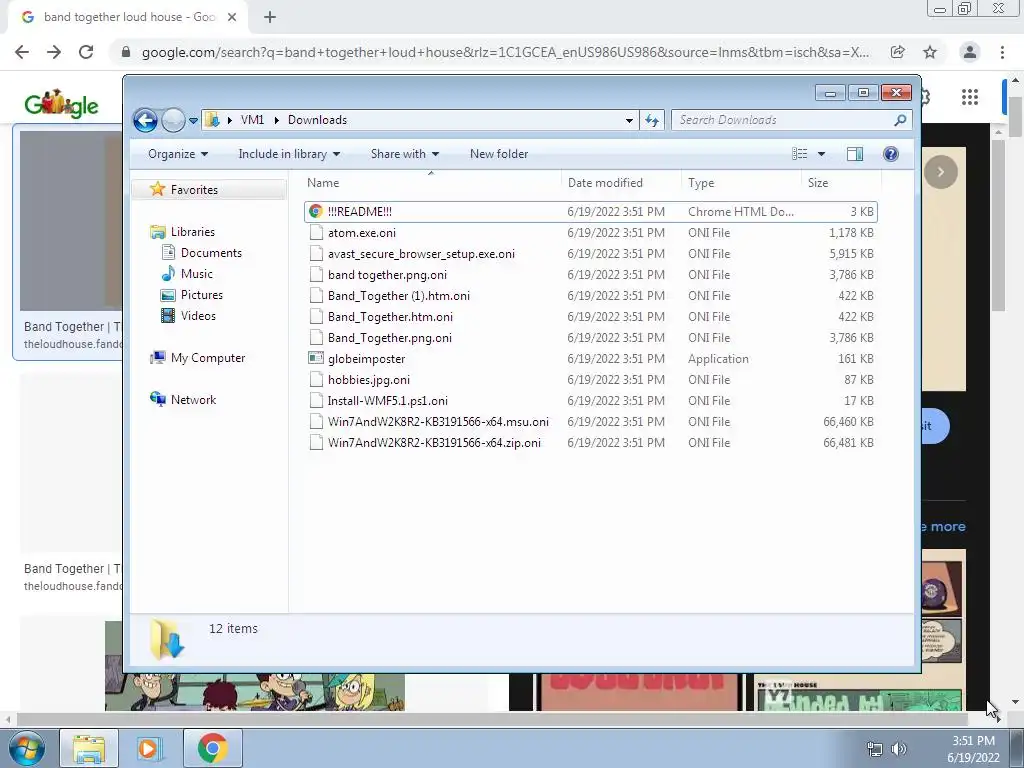
Task: Select the globeimposter application file
Action: coord(590,359)
